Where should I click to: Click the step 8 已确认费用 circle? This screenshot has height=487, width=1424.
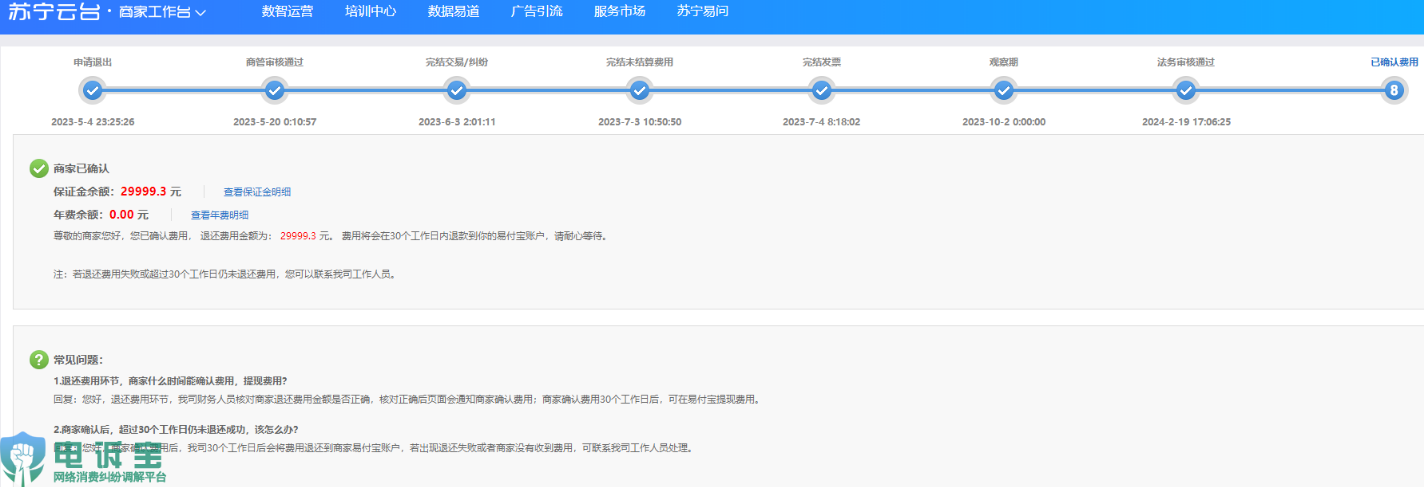click(x=1394, y=91)
